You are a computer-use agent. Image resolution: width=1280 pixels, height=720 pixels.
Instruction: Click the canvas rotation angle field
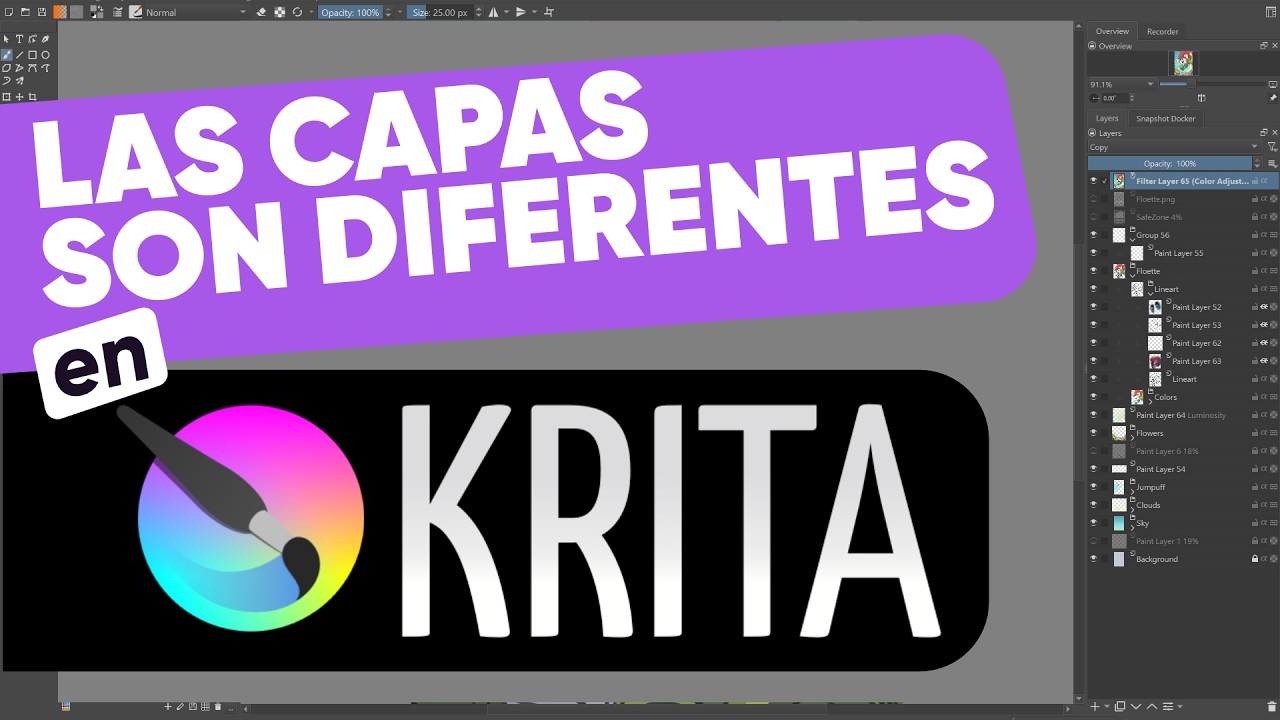point(1115,98)
